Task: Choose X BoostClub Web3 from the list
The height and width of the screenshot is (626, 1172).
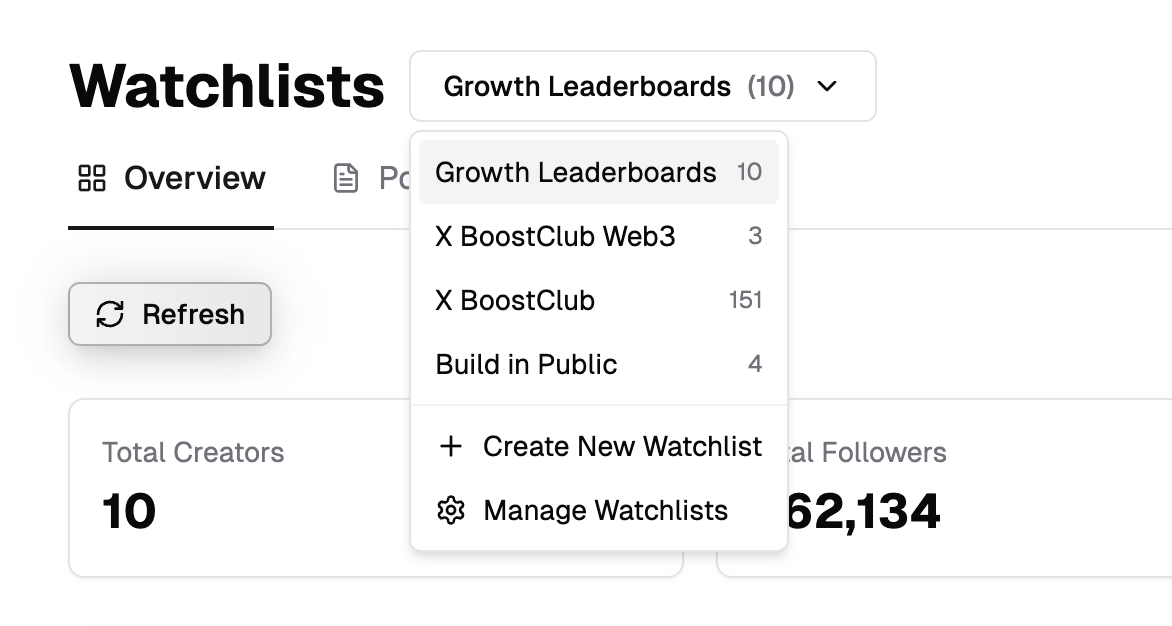Action: click(599, 236)
